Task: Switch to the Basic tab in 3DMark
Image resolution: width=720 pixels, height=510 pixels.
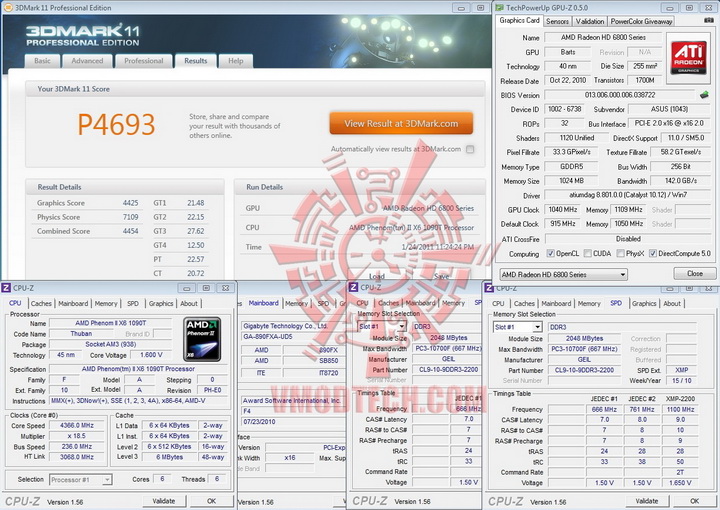Action: tap(42, 61)
